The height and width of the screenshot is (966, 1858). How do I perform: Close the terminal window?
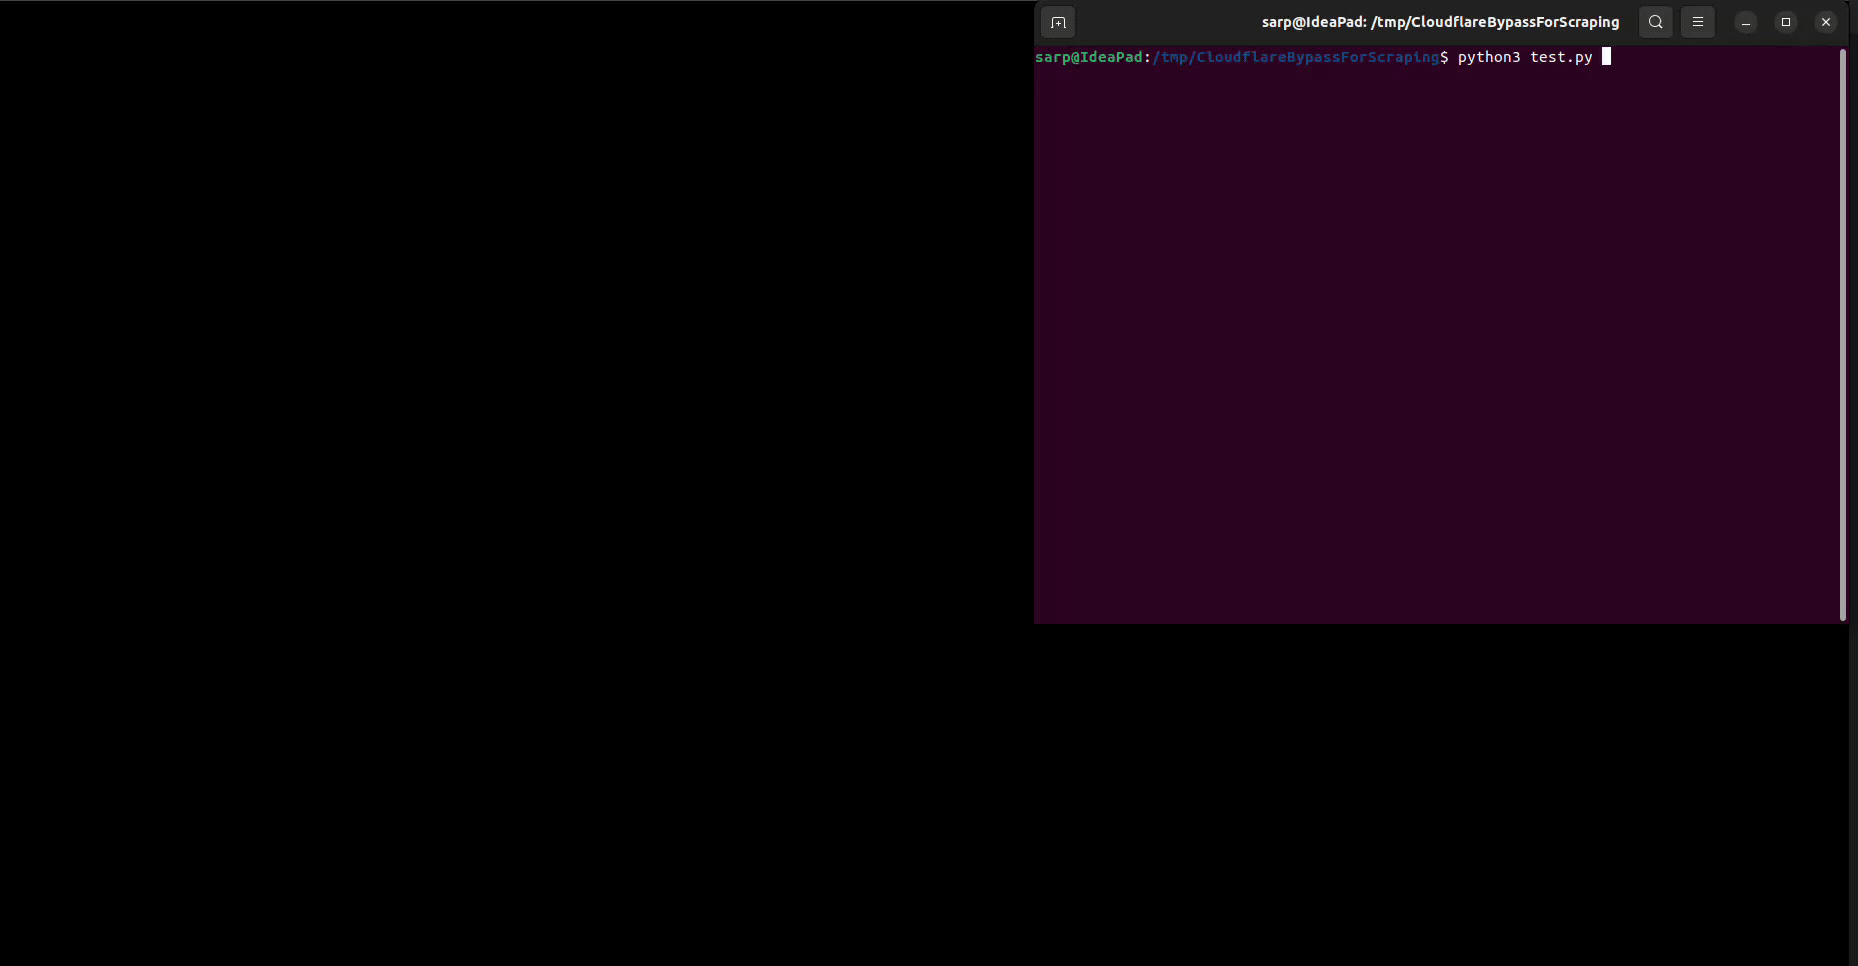tap(1826, 22)
